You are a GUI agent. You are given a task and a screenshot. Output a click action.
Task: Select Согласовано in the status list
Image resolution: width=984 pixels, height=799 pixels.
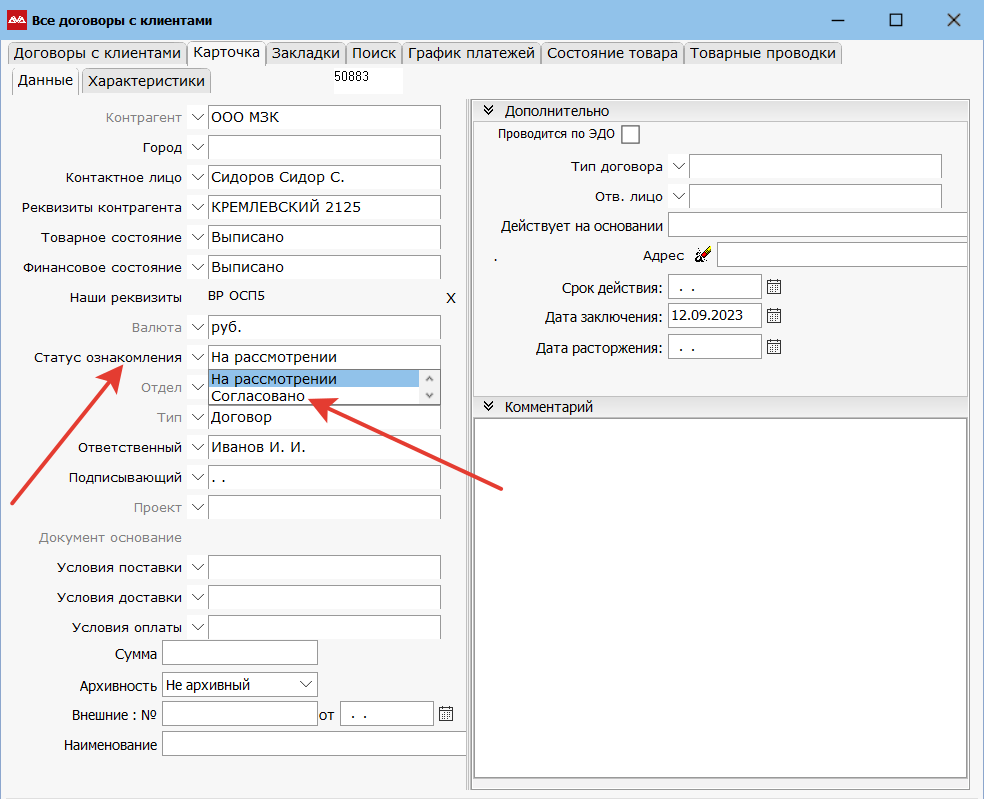pos(258,396)
